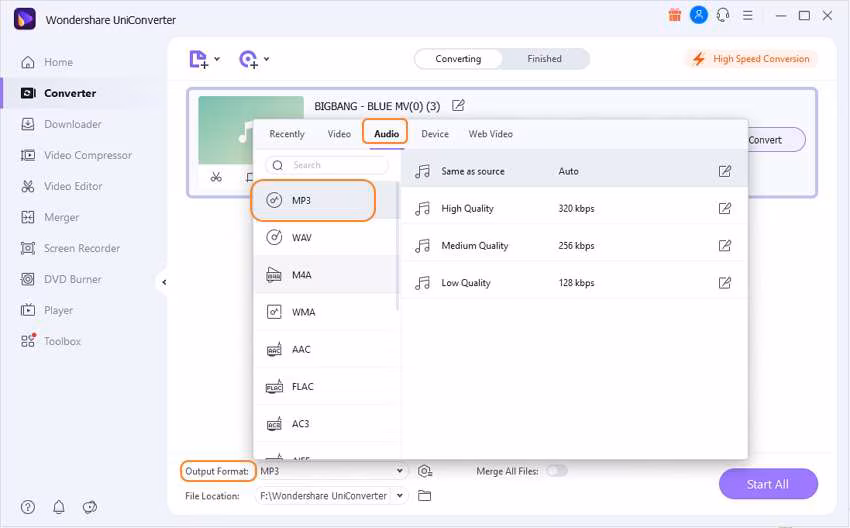Image resolution: width=850 pixels, height=528 pixels.
Task: Open DVD Burner in sidebar
Action: pyautogui.click(x=61, y=279)
